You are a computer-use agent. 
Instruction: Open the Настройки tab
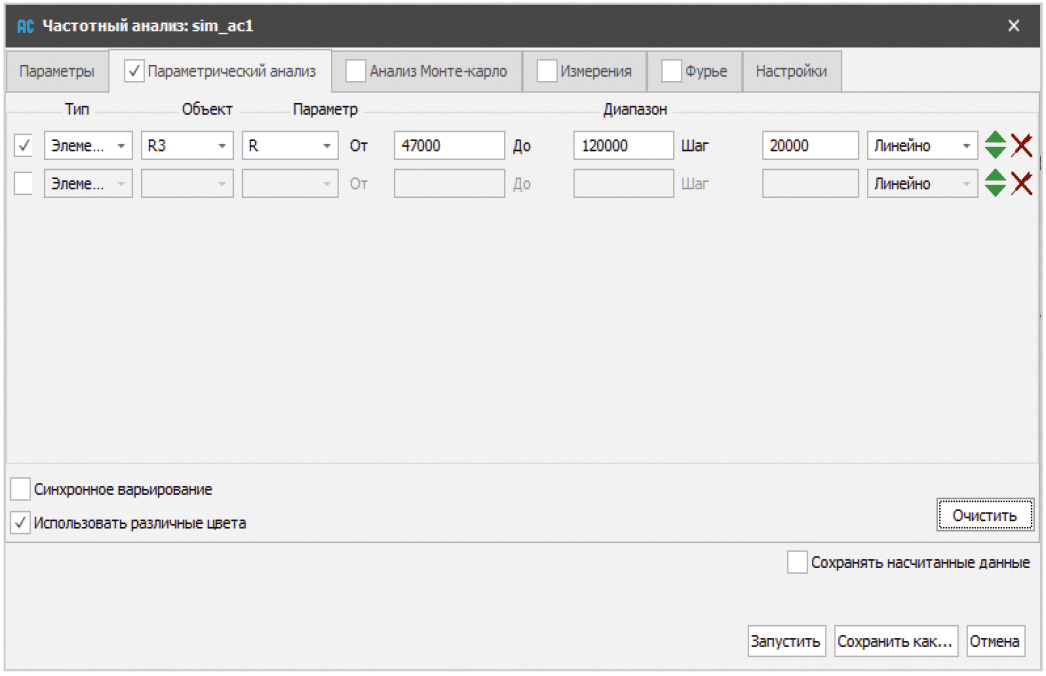[791, 72]
